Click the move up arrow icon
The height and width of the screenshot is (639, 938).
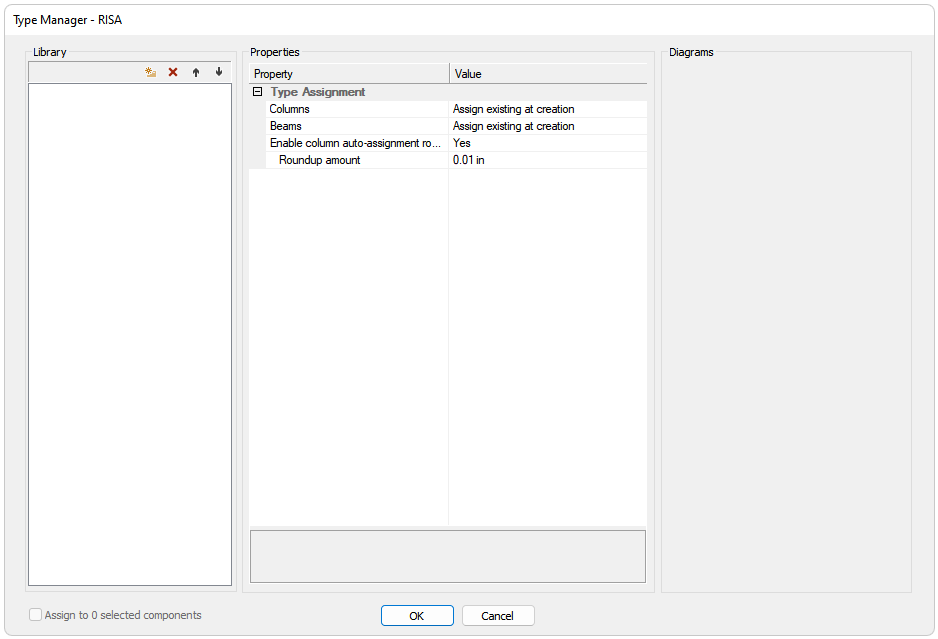click(x=196, y=72)
